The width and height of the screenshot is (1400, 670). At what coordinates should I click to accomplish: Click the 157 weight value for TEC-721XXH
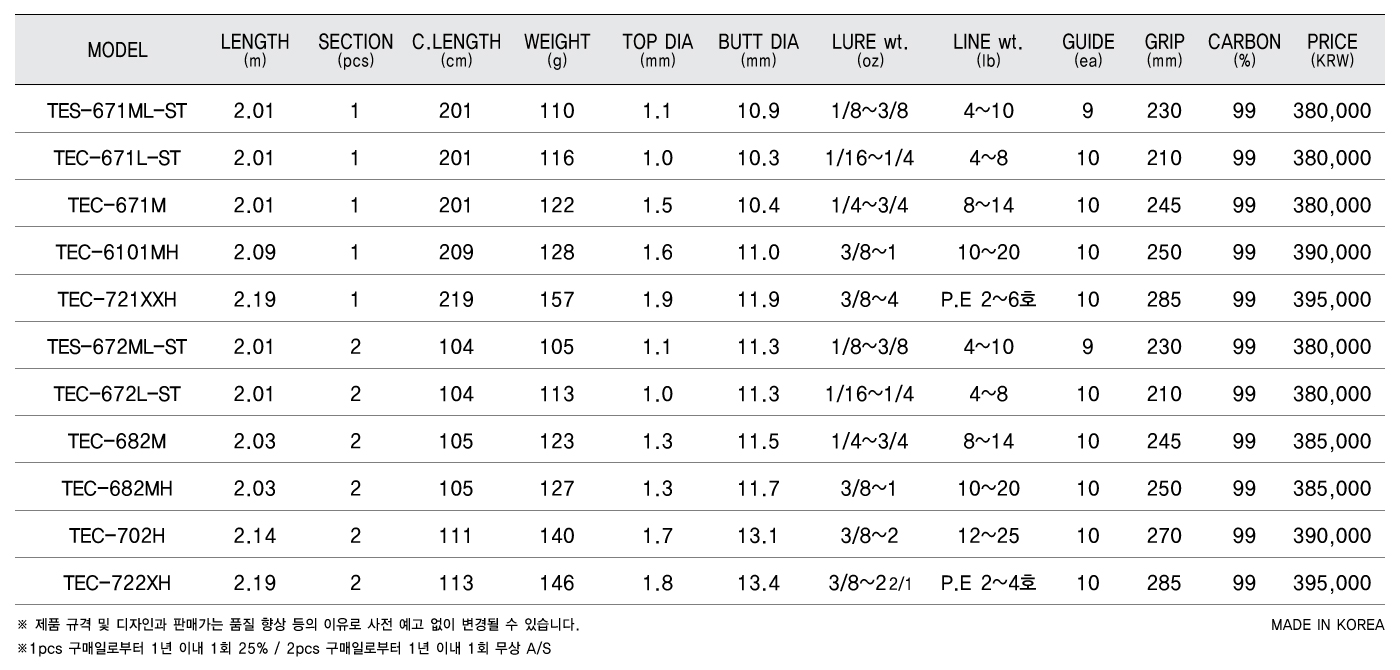[x=557, y=299]
